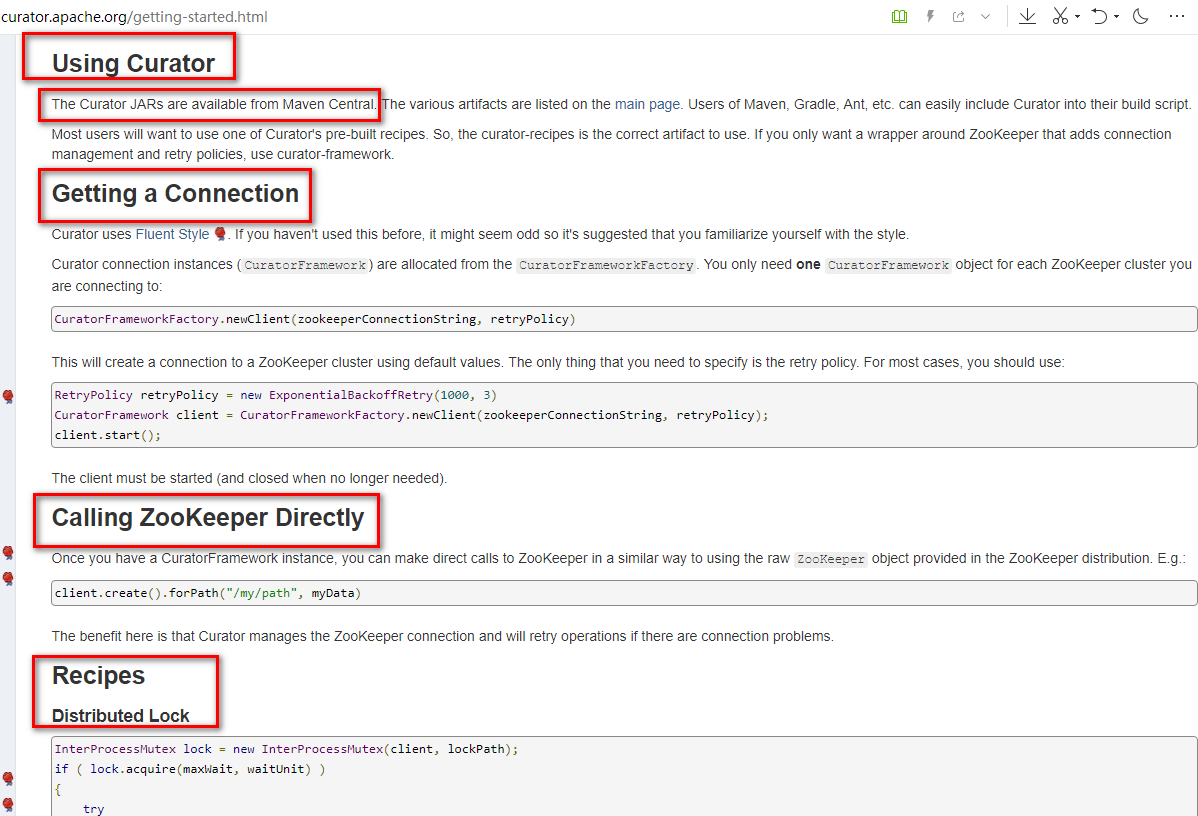Click the "Recipes" heading

coord(99,675)
